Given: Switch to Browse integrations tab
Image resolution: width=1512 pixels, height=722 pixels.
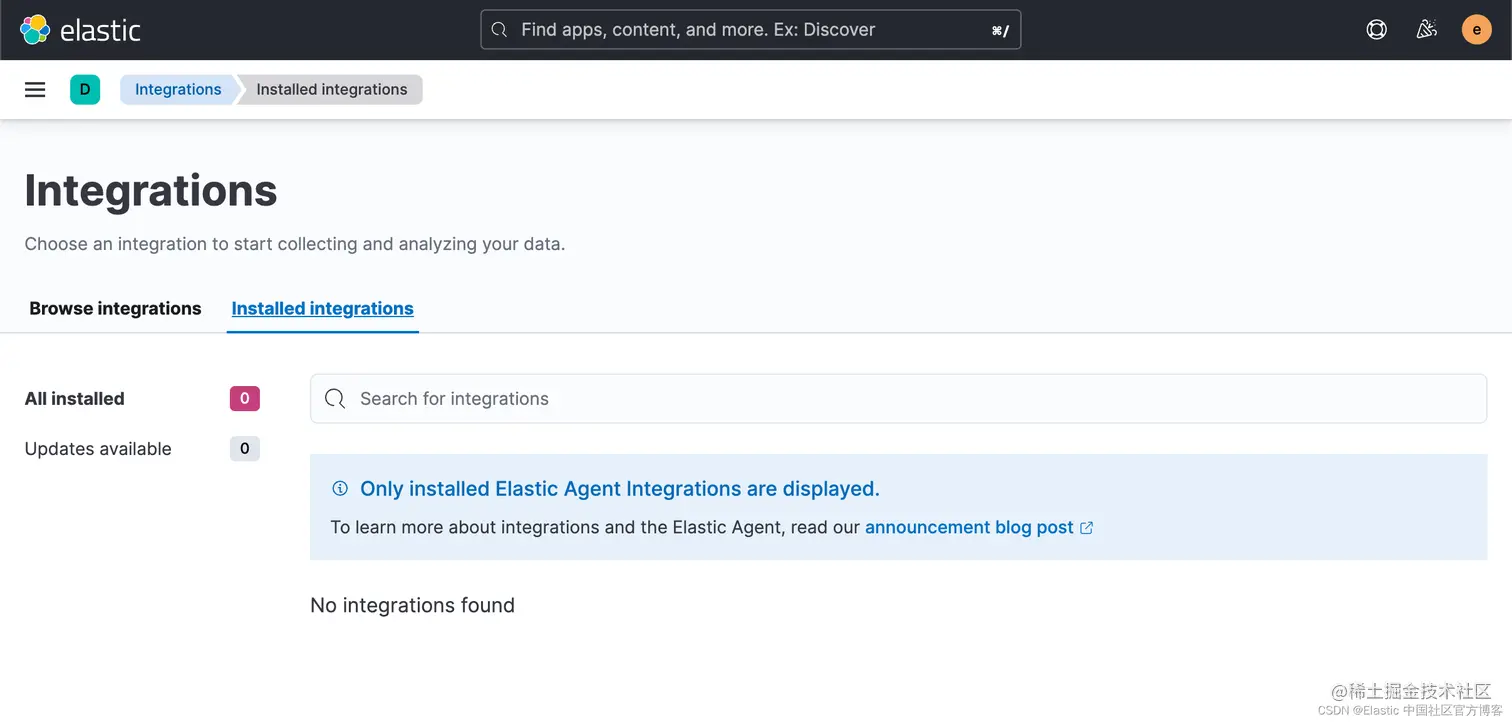Looking at the screenshot, I should click(115, 309).
